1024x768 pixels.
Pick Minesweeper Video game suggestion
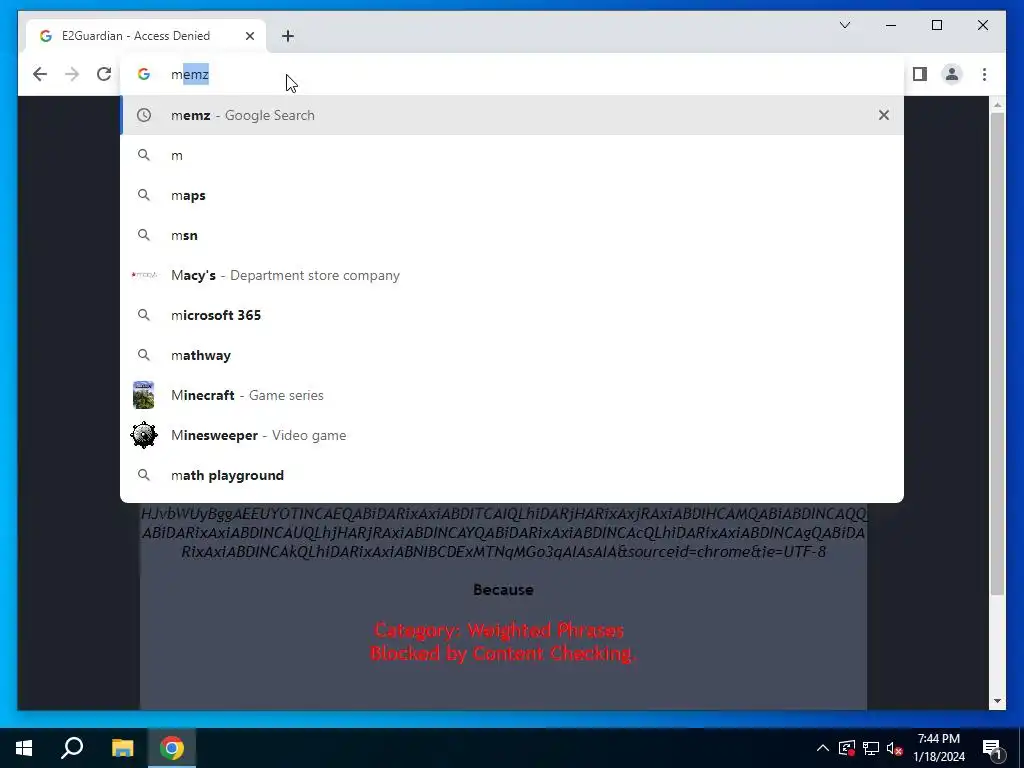point(512,435)
